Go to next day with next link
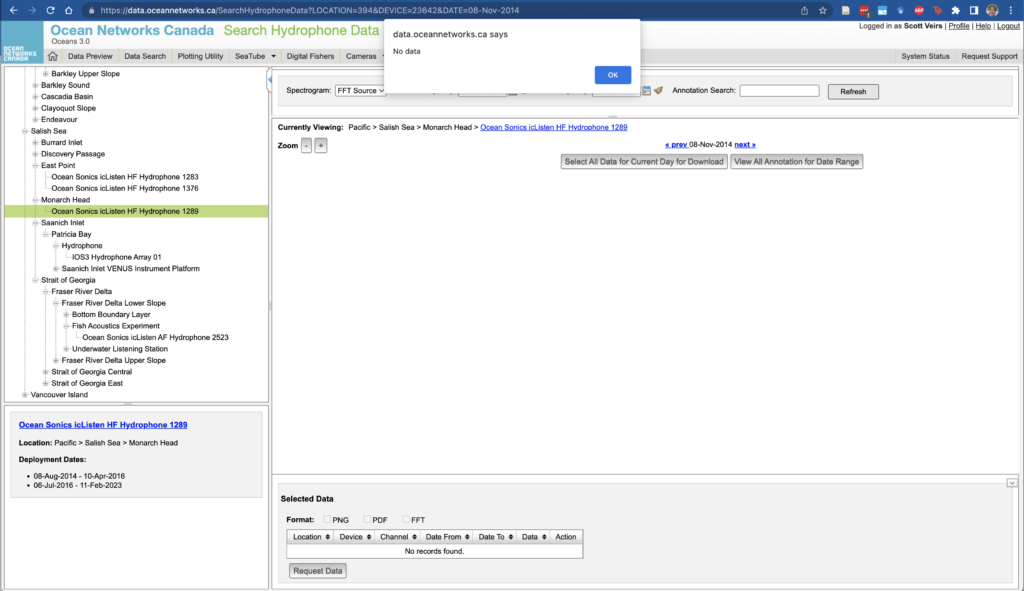 tap(745, 145)
